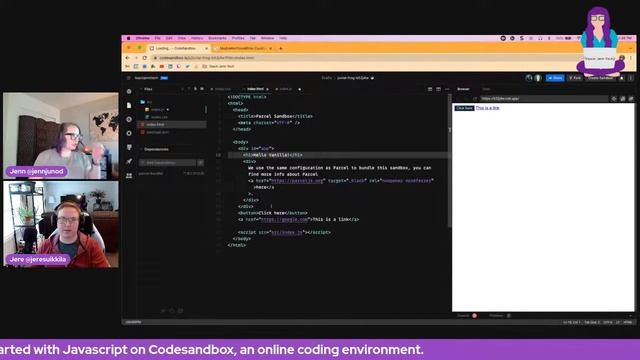640x360 pixels.
Task: Open the Chrome menu in the menu bar
Action: tap(142, 38)
